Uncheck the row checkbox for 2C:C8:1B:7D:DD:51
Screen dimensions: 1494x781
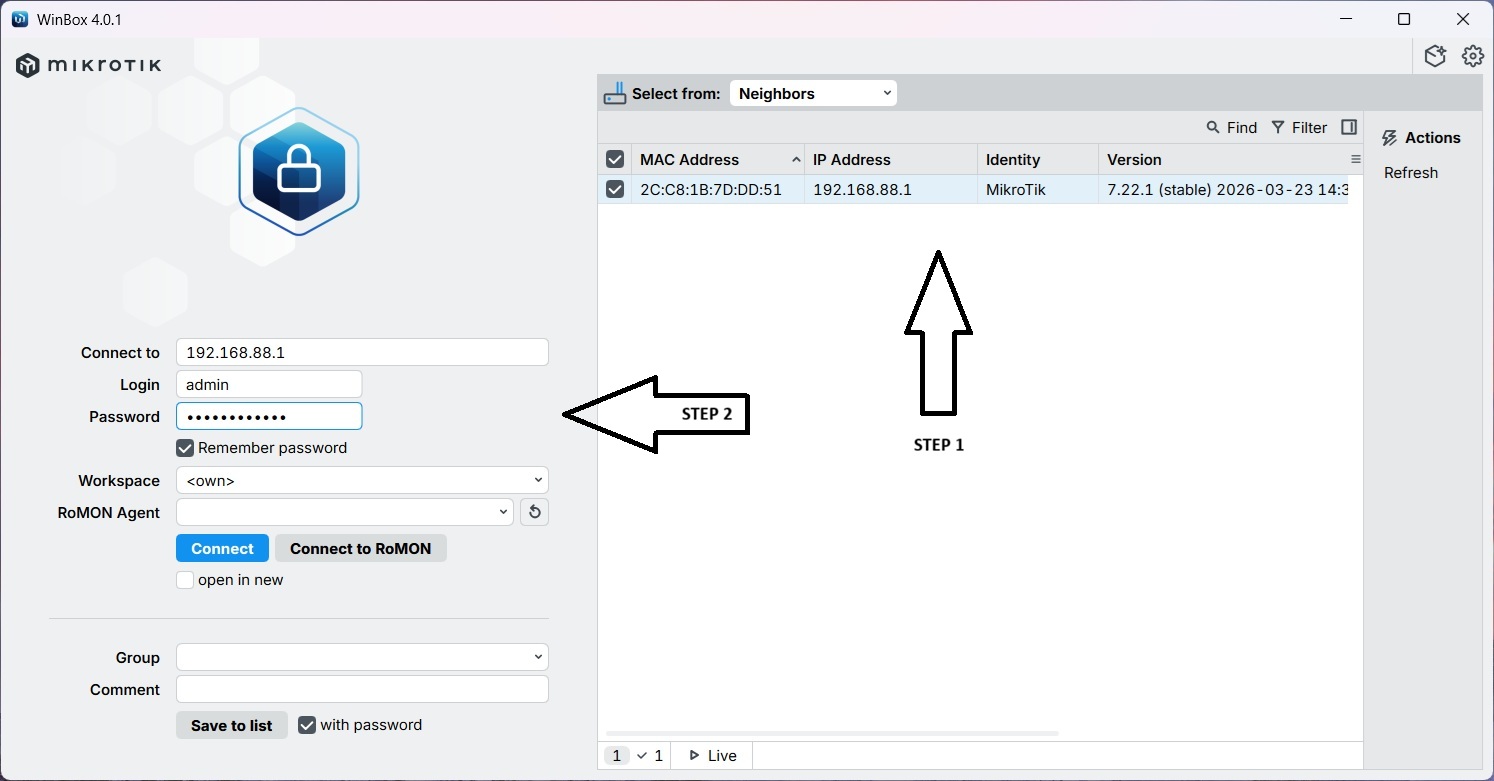(x=615, y=189)
